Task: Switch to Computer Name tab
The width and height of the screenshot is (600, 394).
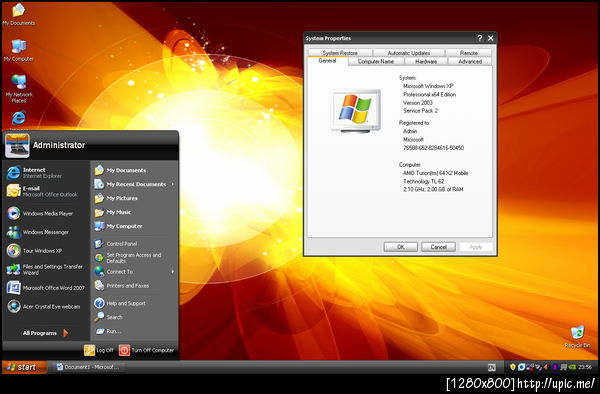Action: 376,61
